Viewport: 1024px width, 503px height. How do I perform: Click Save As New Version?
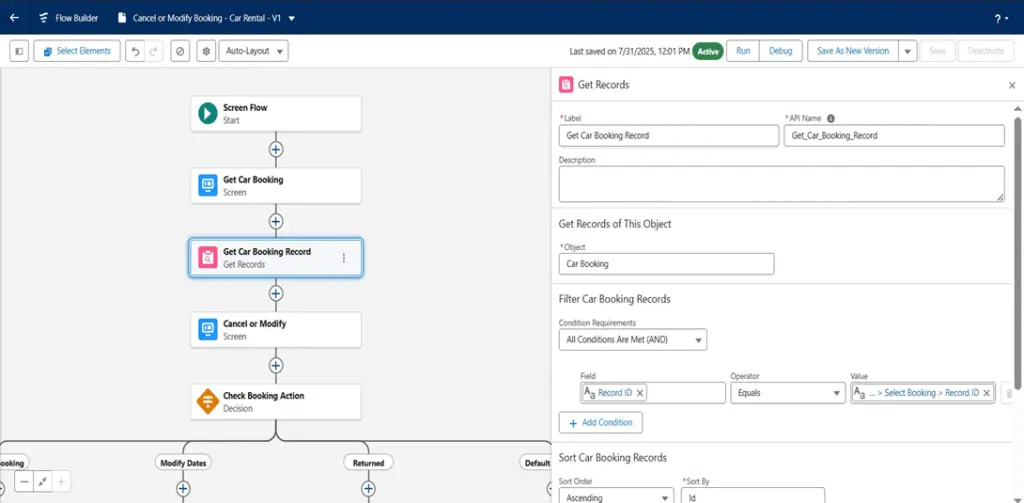[853, 51]
